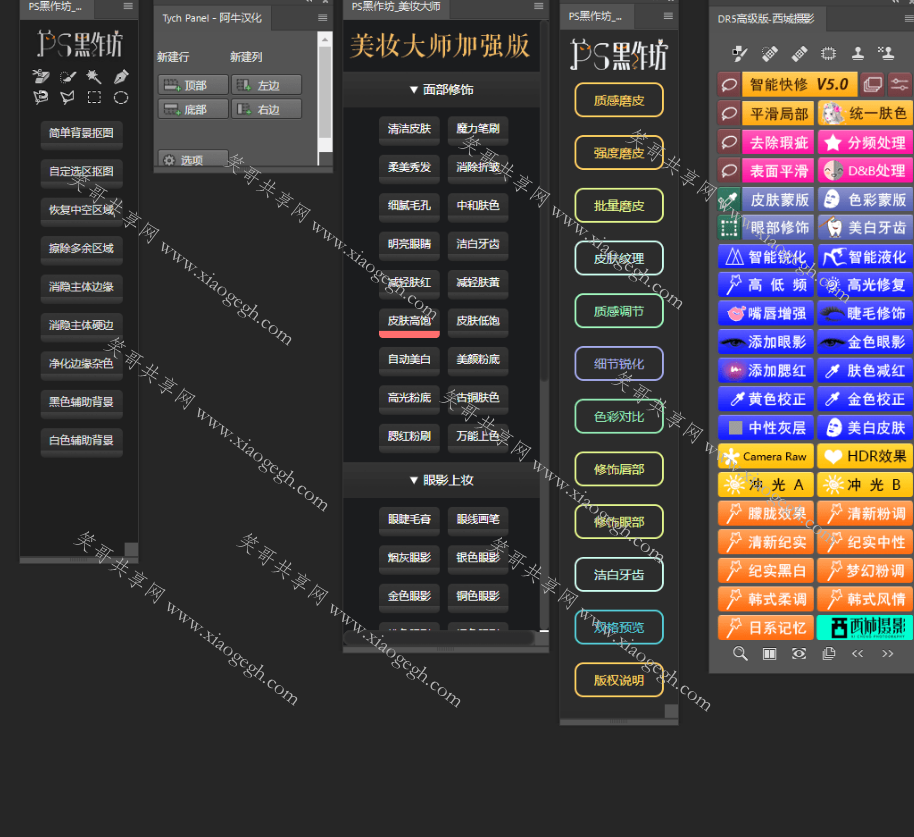Screen dimensions: 914x837
Task: Click the HDR效果 button
Action: coord(866,456)
